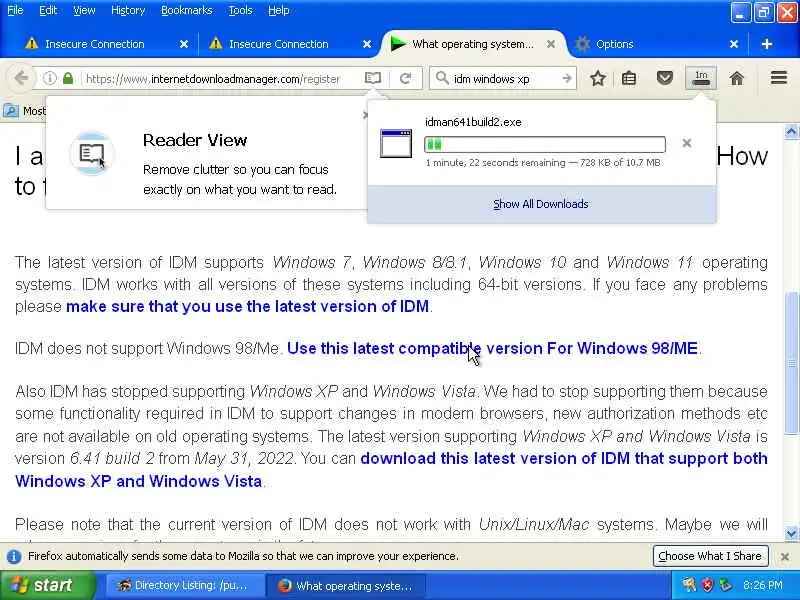Click the idman641build2.exe file icon
The image size is (800, 600).
pos(396,143)
